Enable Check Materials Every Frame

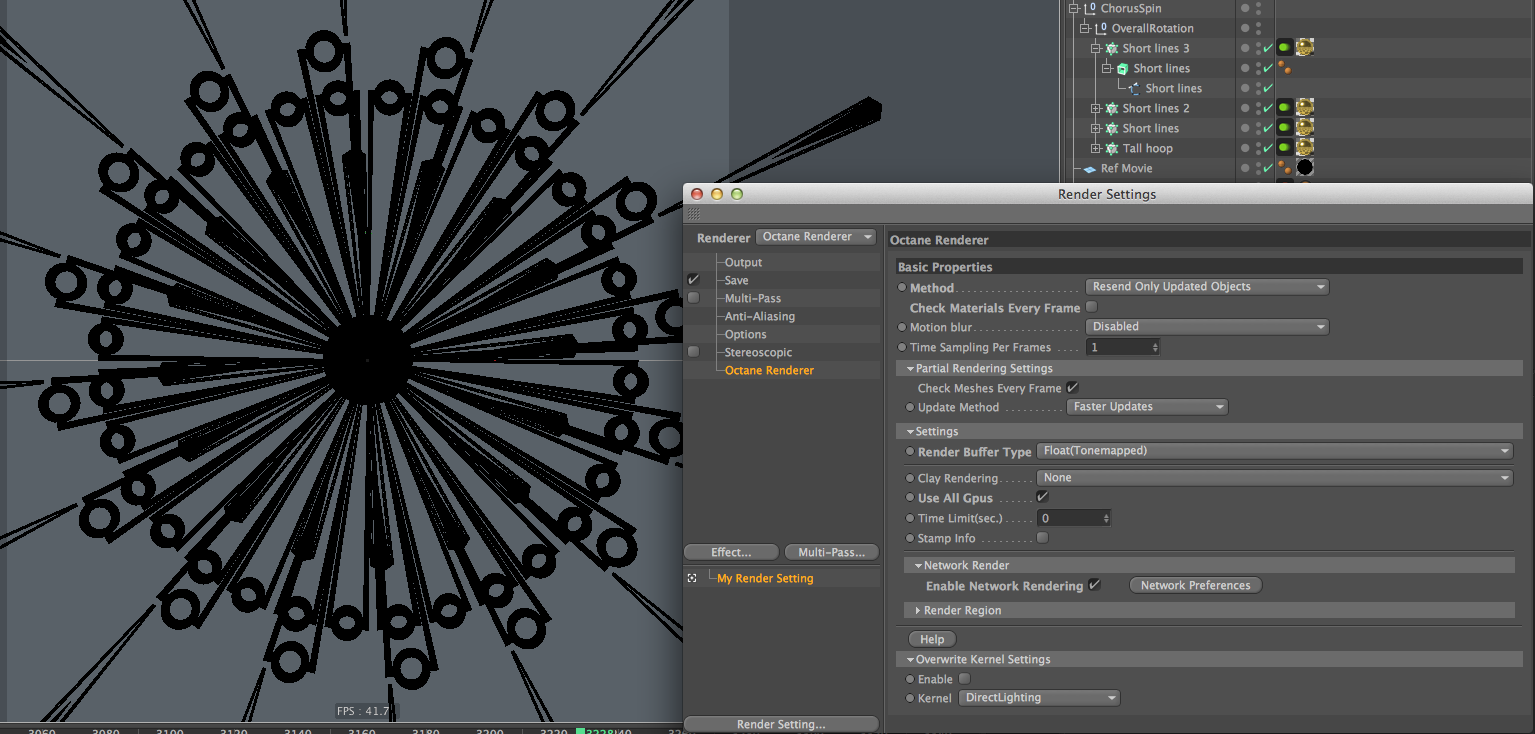coord(1092,307)
